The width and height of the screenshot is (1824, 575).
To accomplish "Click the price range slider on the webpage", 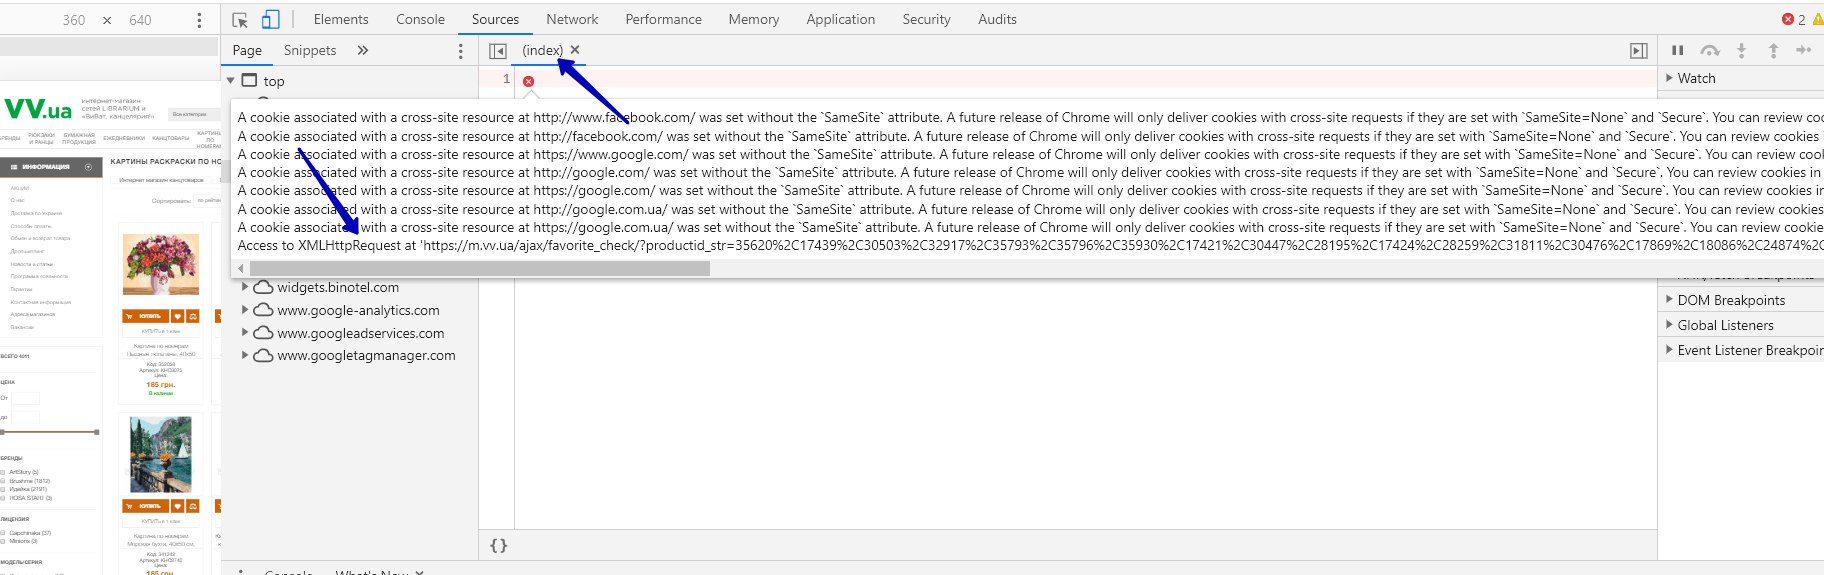I will click(50, 432).
